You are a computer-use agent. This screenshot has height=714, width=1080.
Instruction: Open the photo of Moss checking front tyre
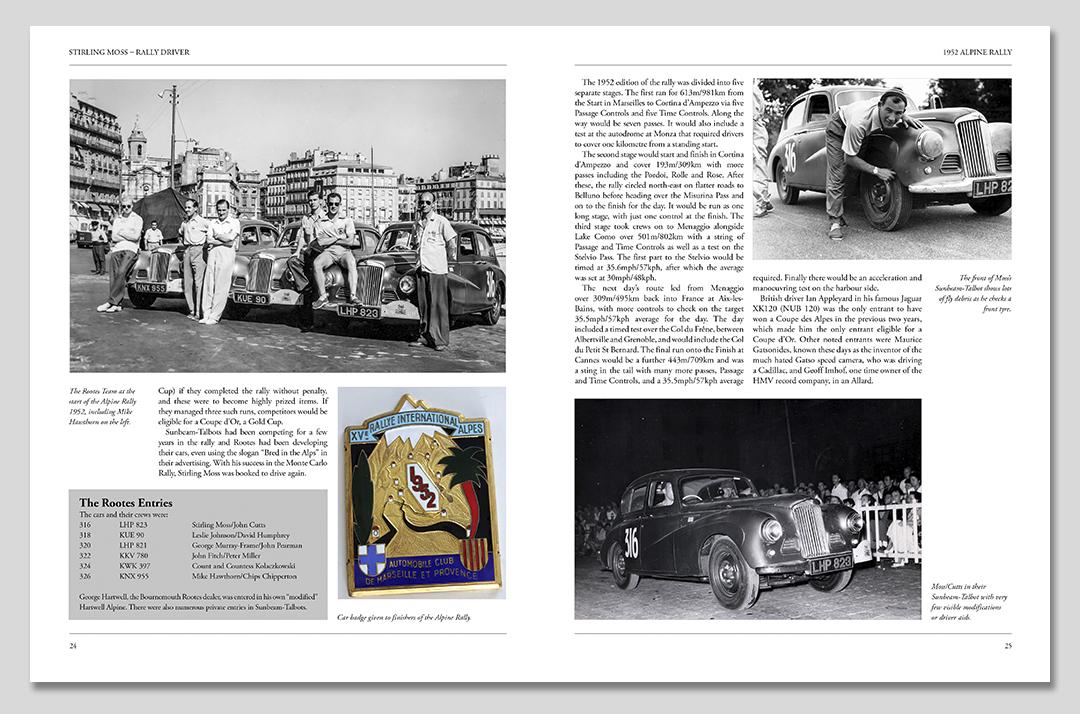(881, 169)
